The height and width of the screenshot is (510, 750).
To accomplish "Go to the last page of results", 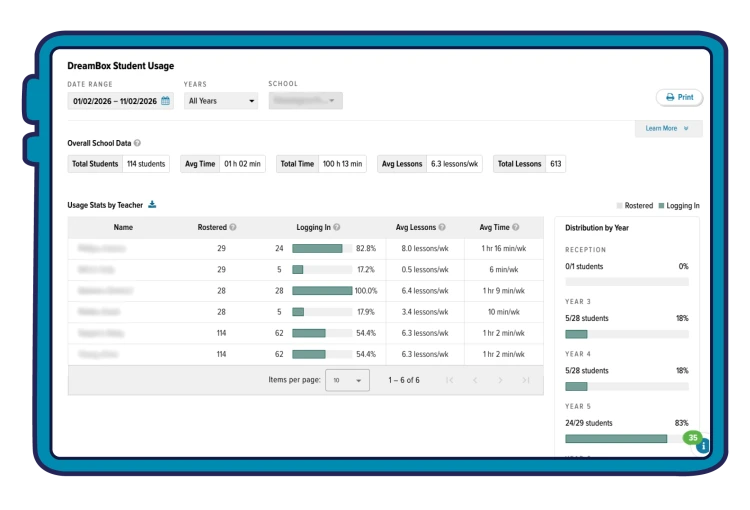I will click(526, 380).
